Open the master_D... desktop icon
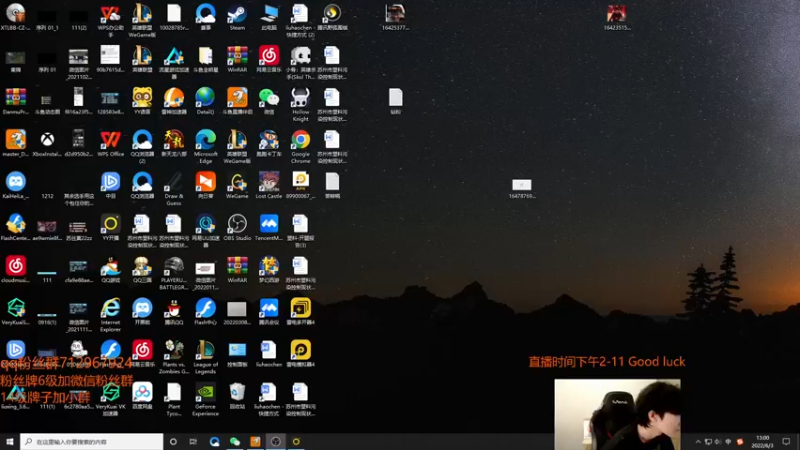The image size is (800, 450). click(x=15, y=143)
